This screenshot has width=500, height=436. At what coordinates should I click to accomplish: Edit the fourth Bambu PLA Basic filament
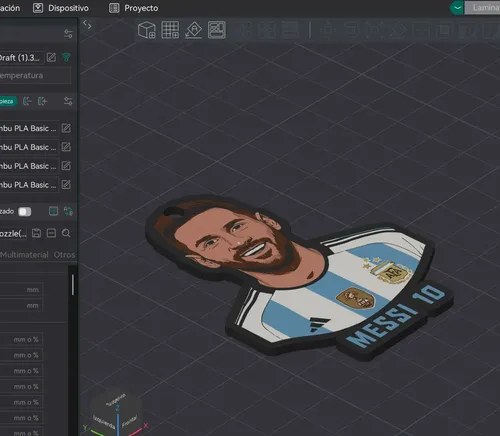66,184
